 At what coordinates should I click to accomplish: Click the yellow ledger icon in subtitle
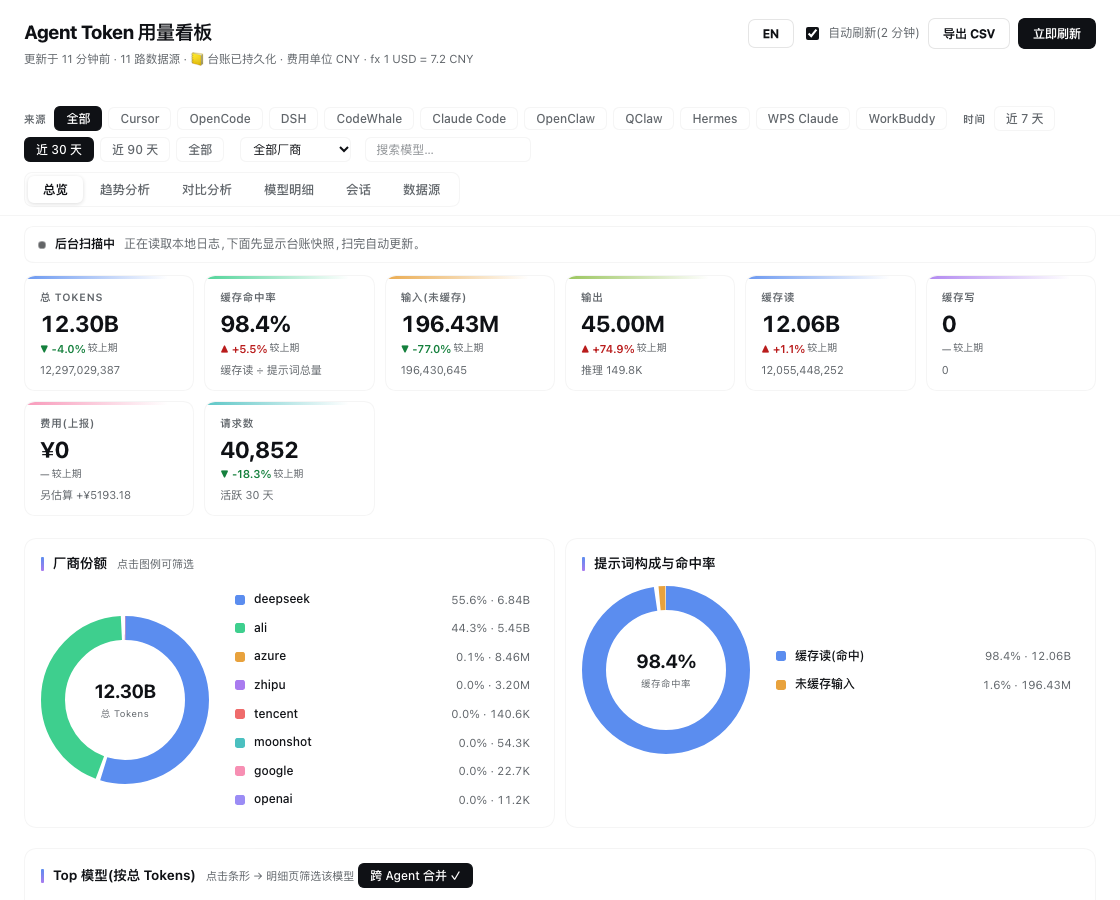[197, 59]
